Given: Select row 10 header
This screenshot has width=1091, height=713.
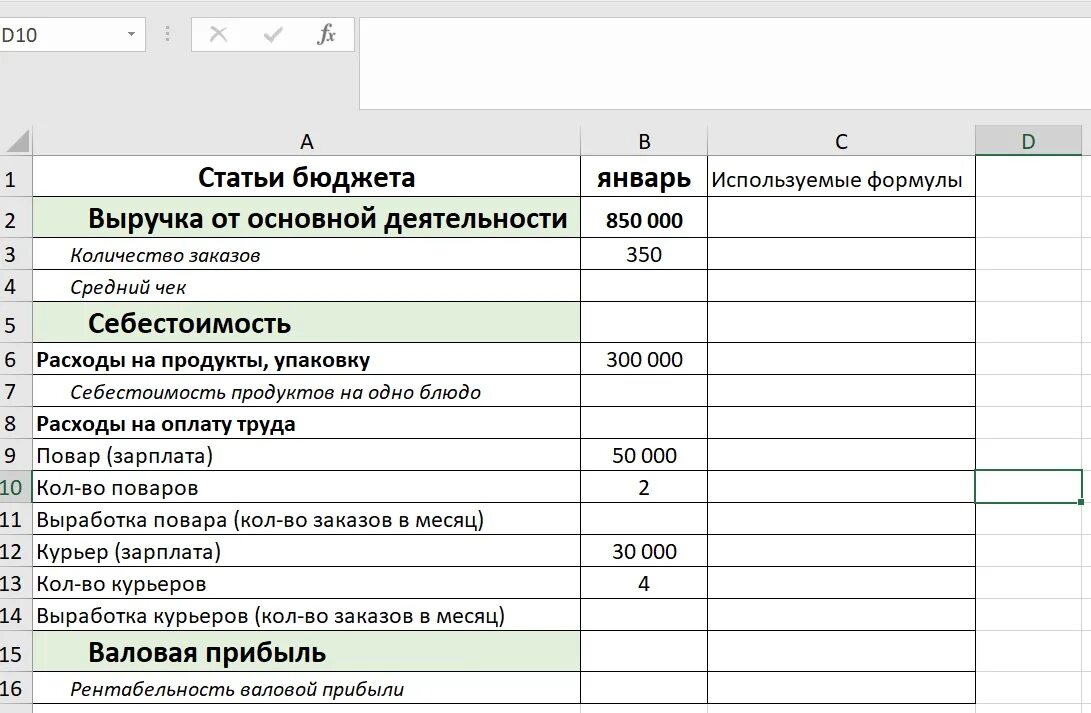Looking at the screenshot, I should coord(15,487).
